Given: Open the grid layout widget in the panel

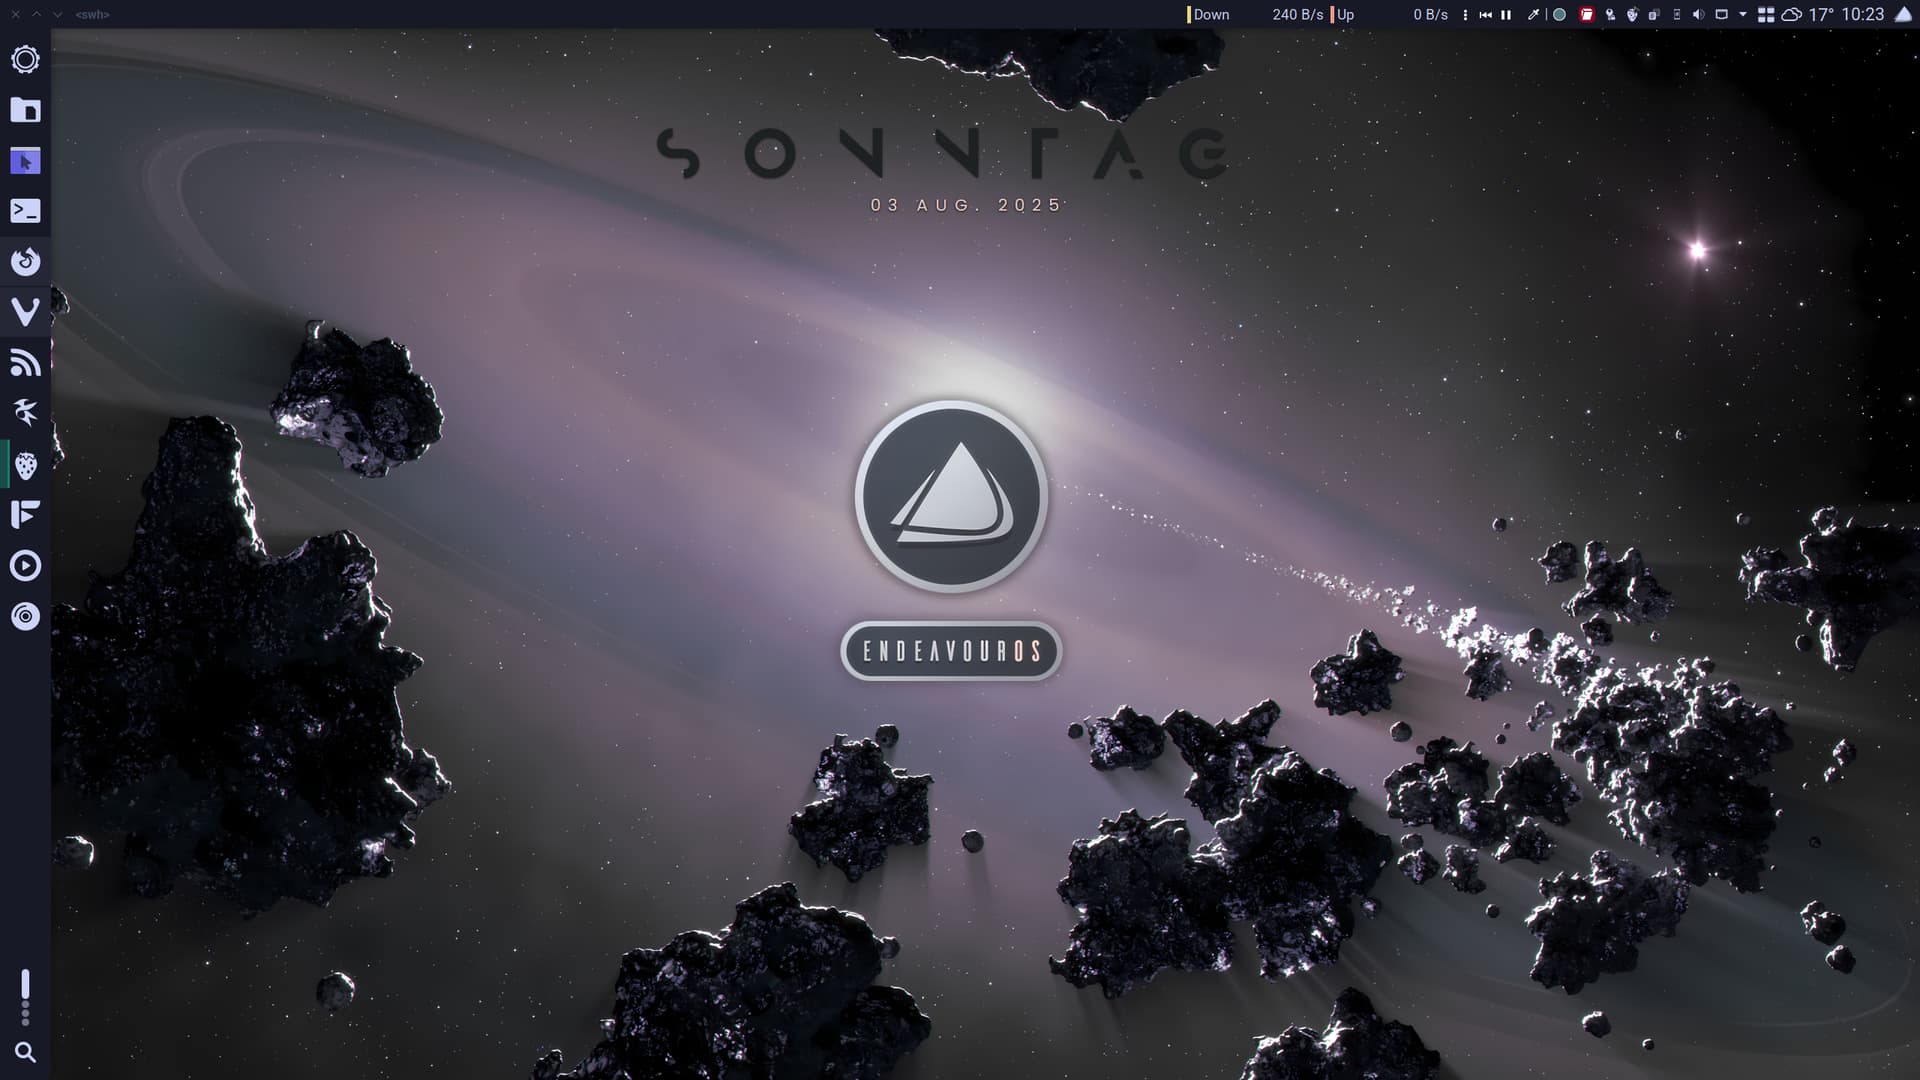Looking at the screenshot, I should pyautogui.click(x=1766, y=15).
